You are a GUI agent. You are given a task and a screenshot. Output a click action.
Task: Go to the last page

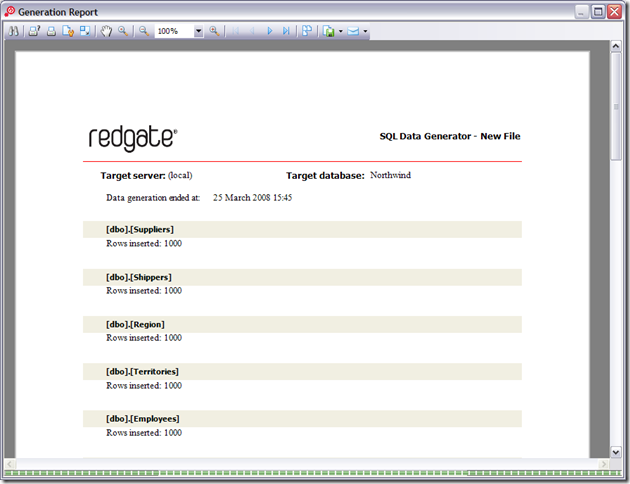coord(286,31)
